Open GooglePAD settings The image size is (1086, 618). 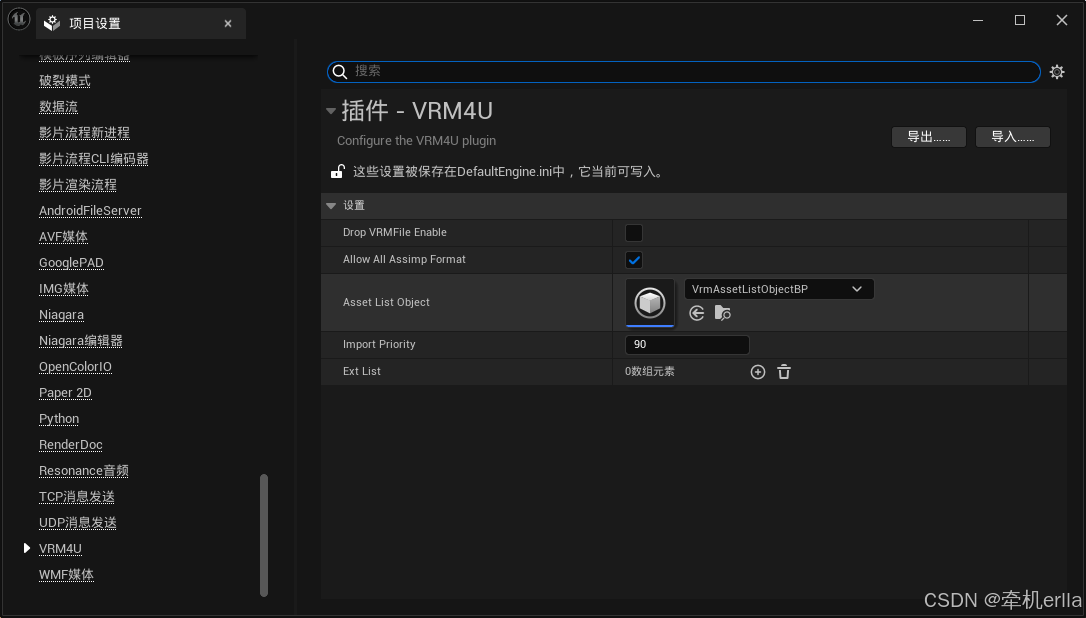71,263
